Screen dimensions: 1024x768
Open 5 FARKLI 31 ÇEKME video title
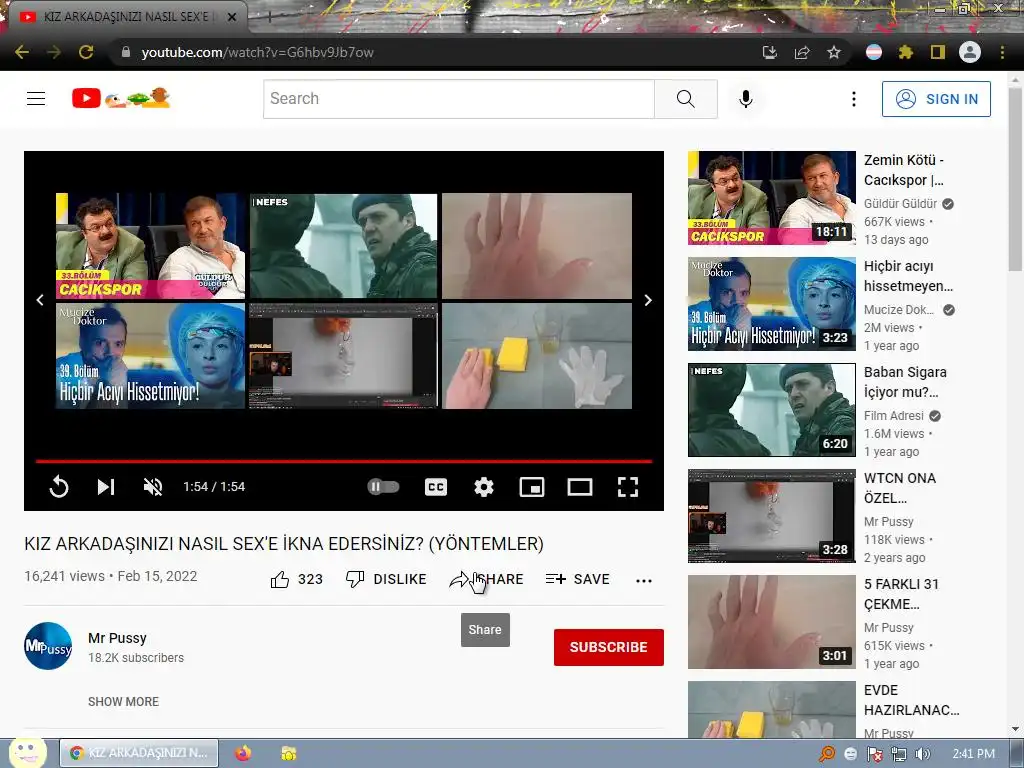point(901,594)
